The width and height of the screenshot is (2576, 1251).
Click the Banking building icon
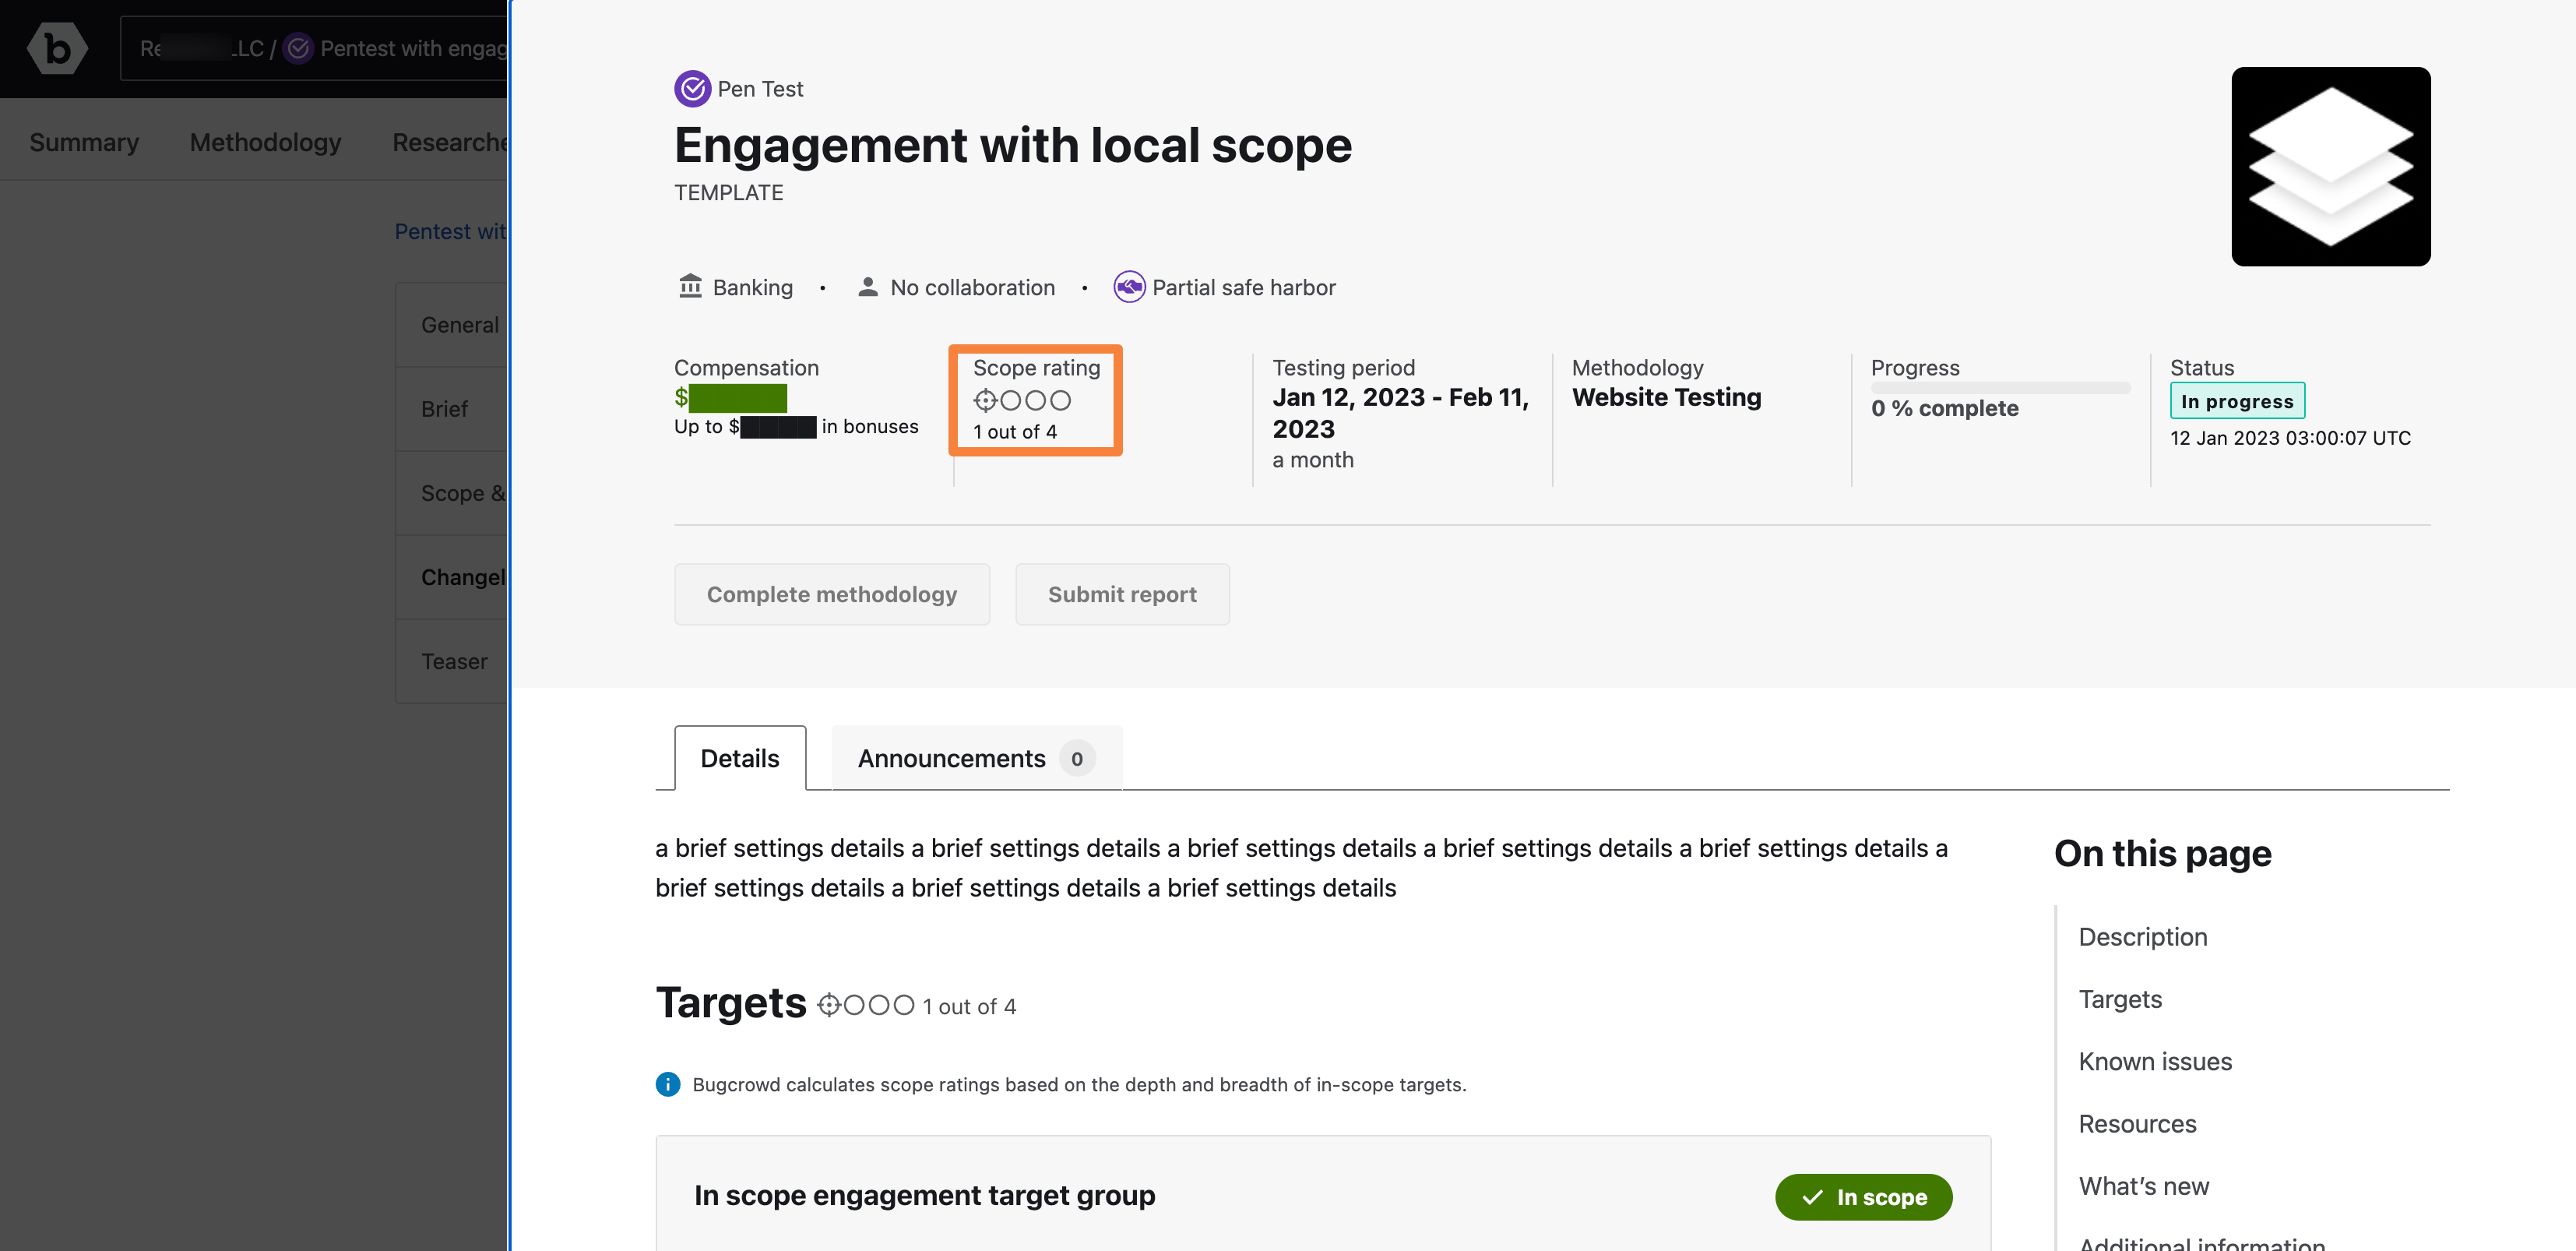[690, 287]
